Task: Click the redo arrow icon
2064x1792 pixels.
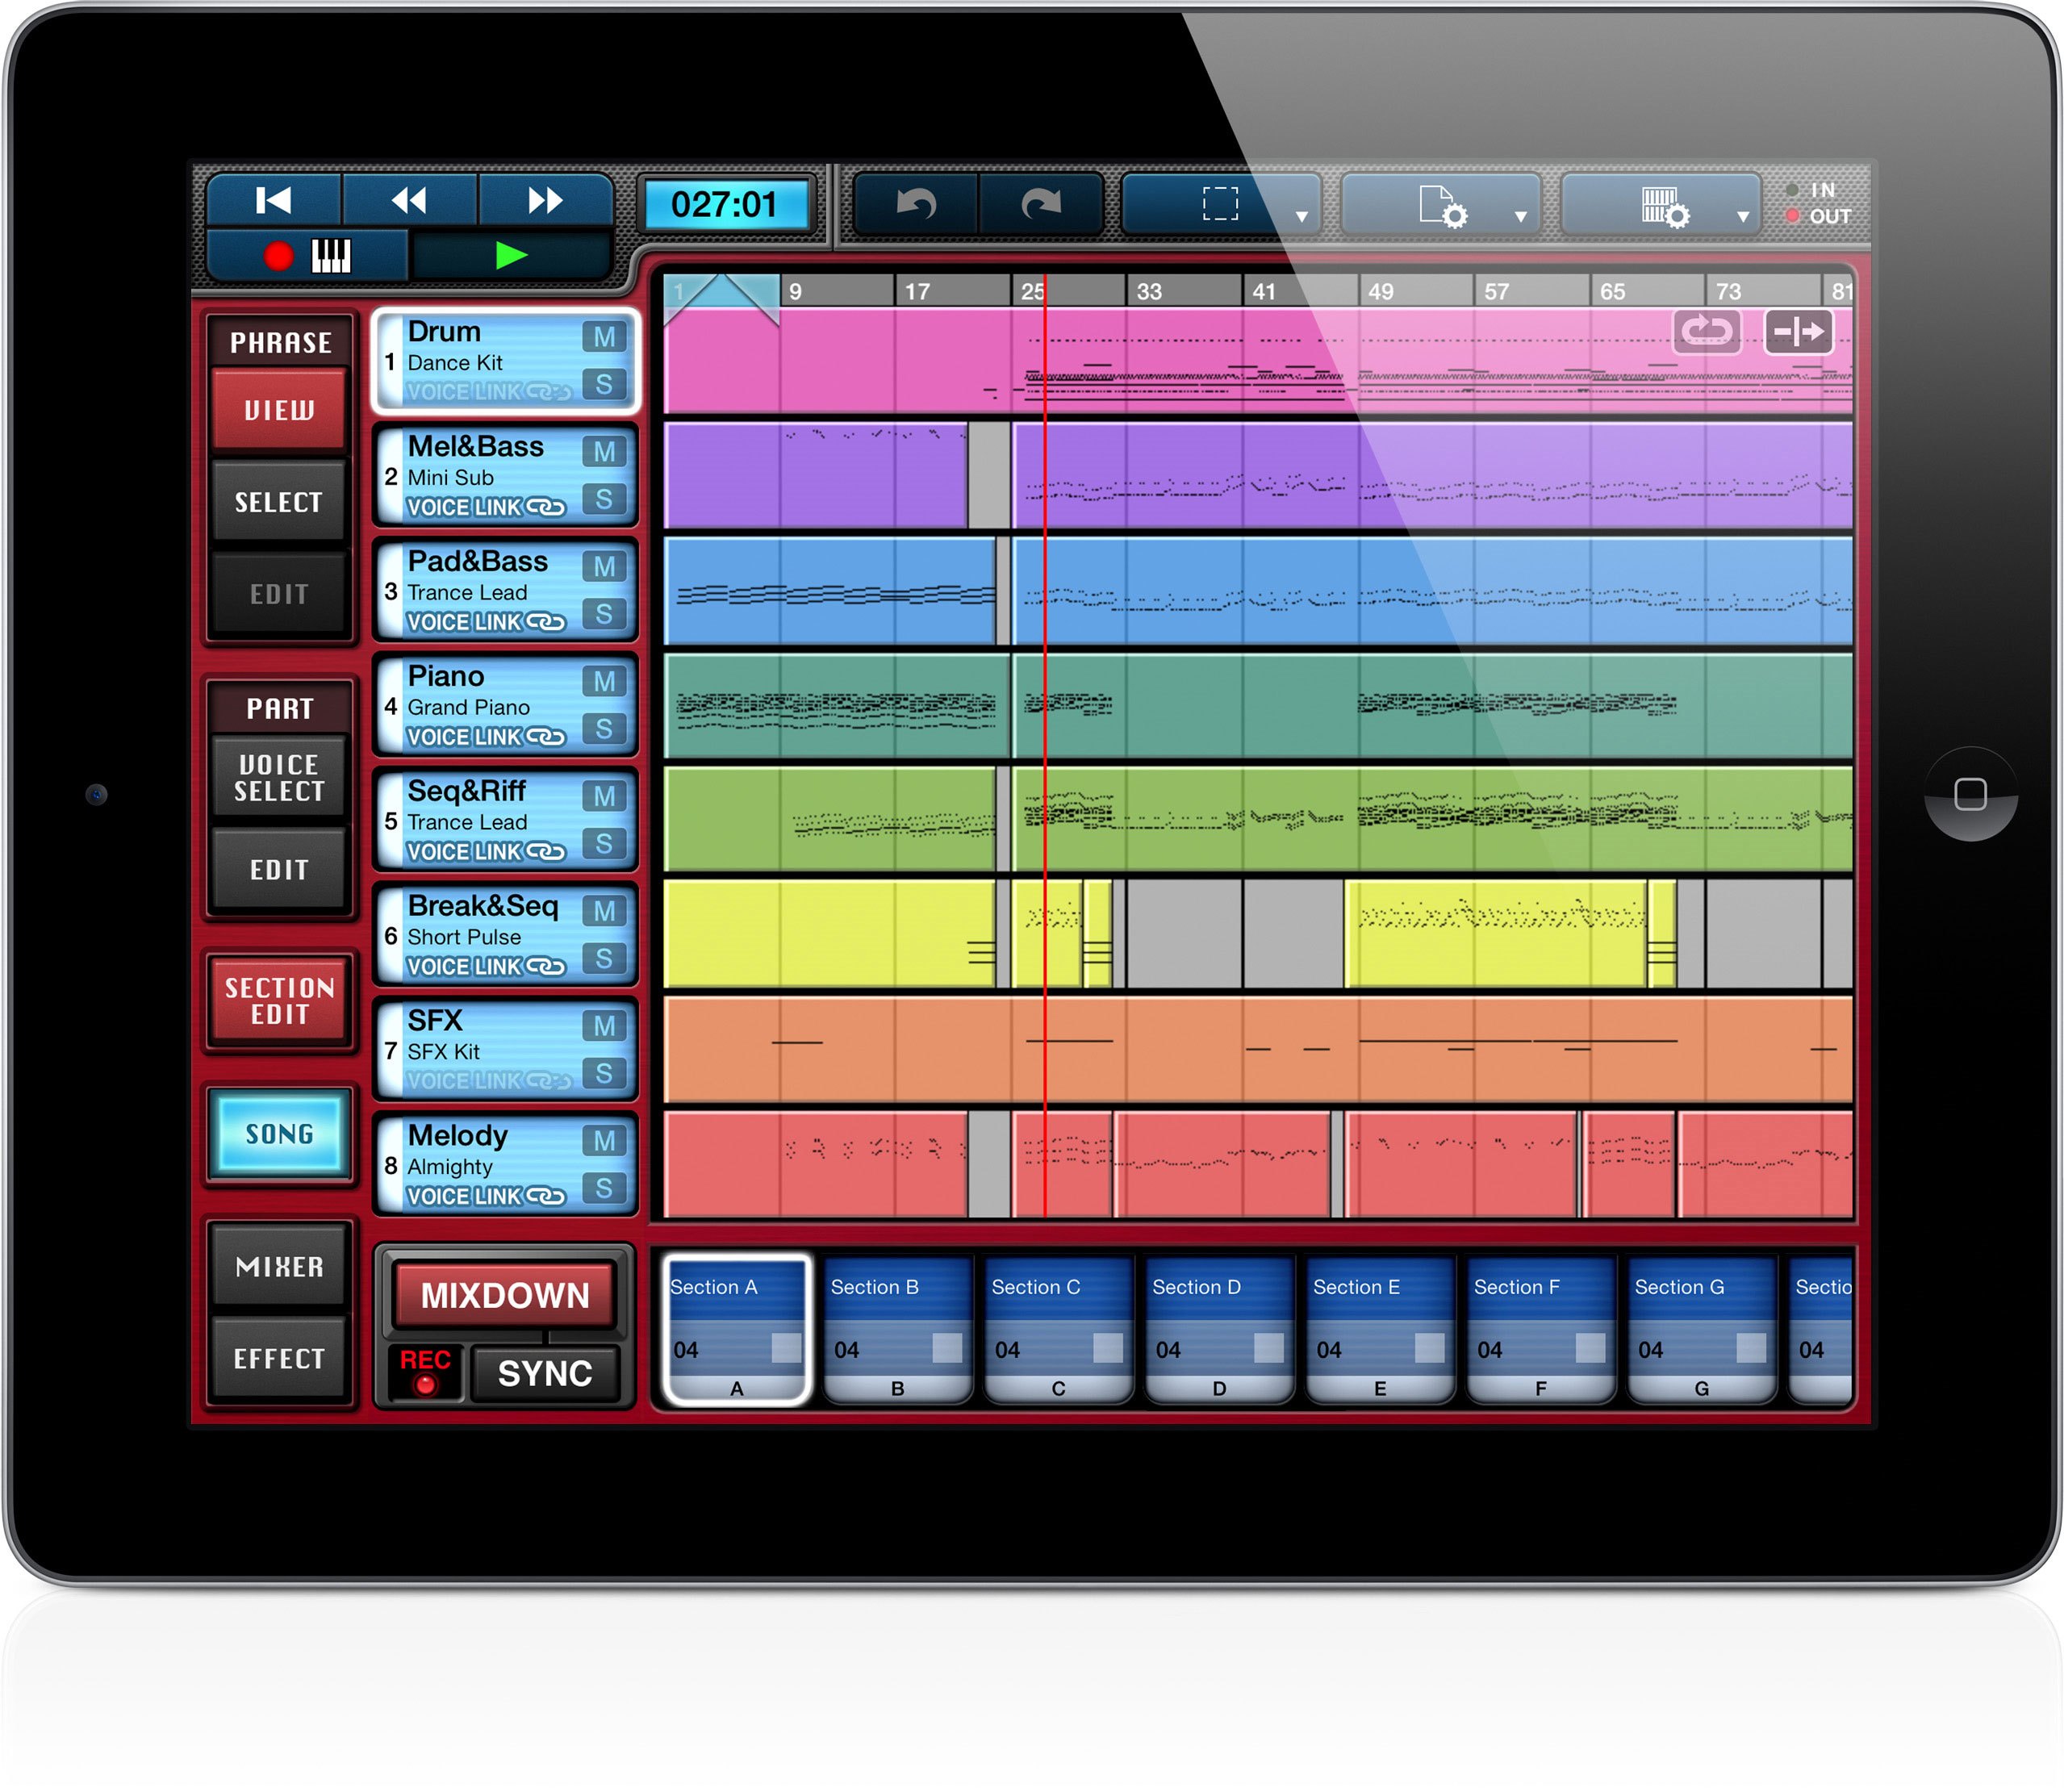Action: click(x=1040, y=204)
